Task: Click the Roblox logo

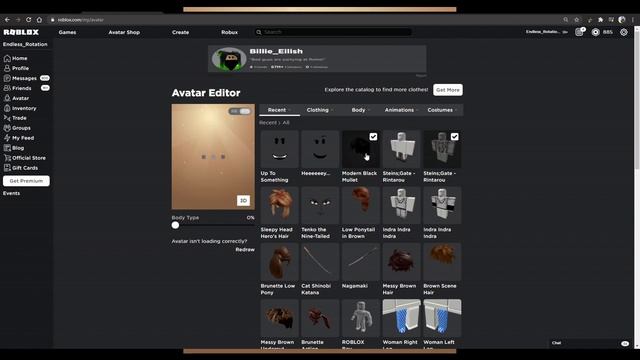Action: pyautogui.click(x=21, y=32)
